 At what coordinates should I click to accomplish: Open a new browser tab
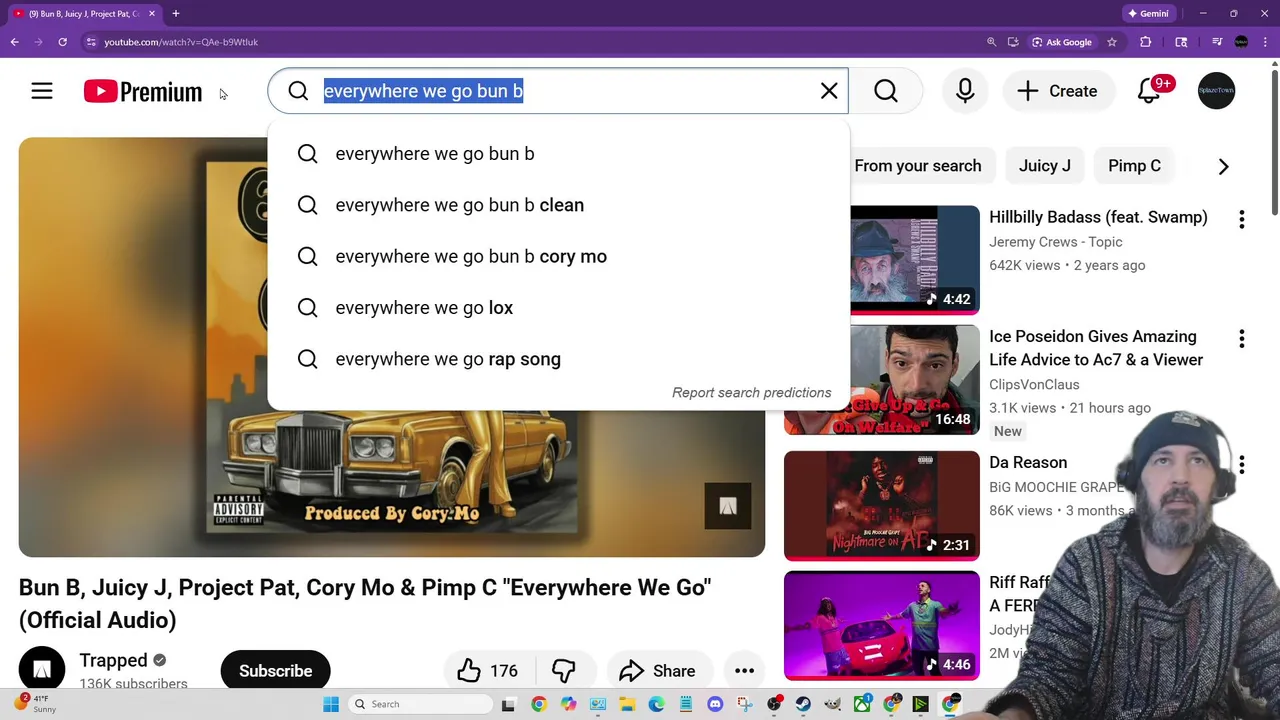pos(175,14)
